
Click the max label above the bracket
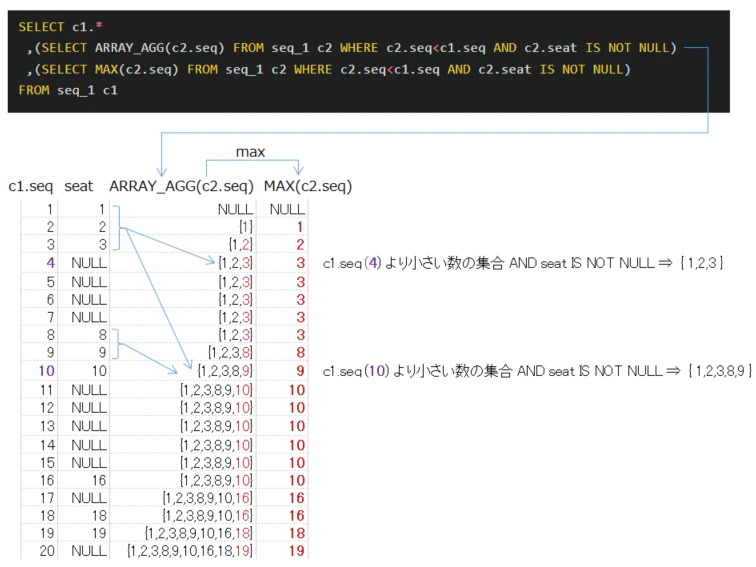click(x=250, y=152)
